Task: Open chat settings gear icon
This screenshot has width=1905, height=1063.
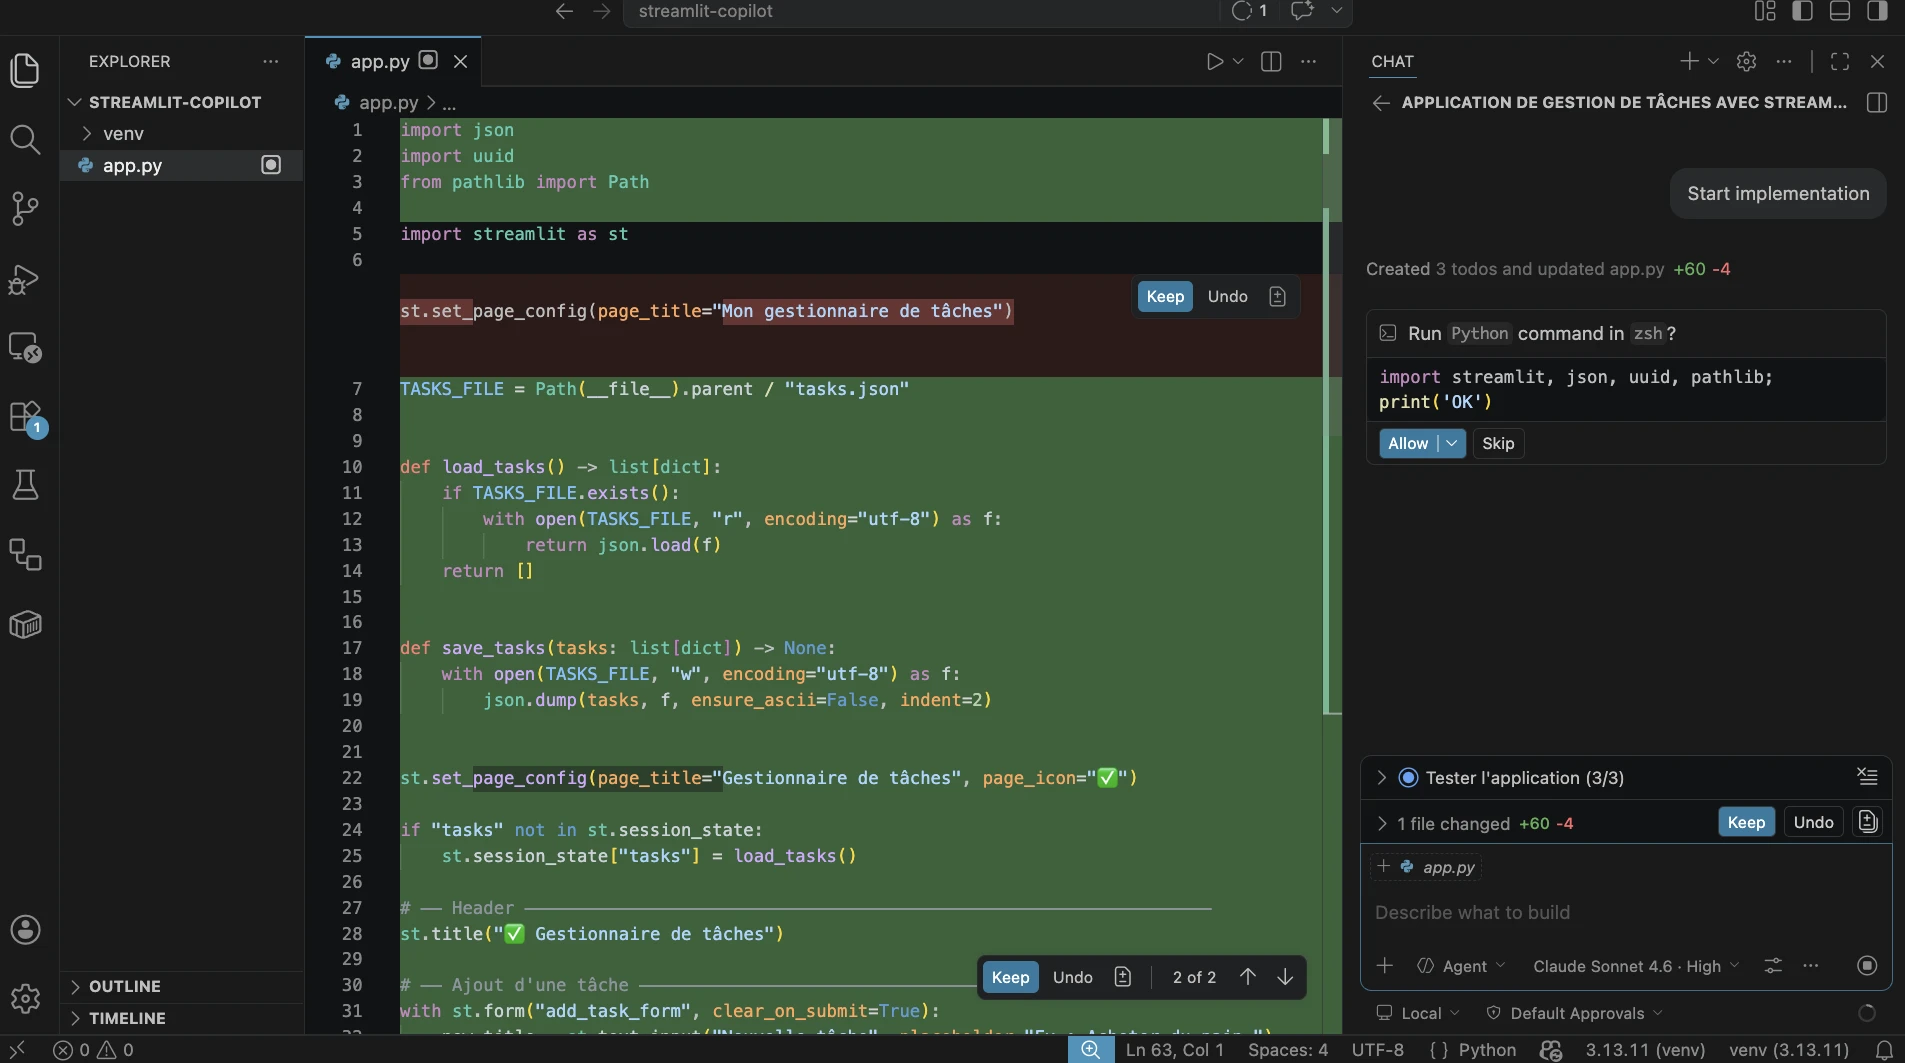Action: [x=1746, y=62]
